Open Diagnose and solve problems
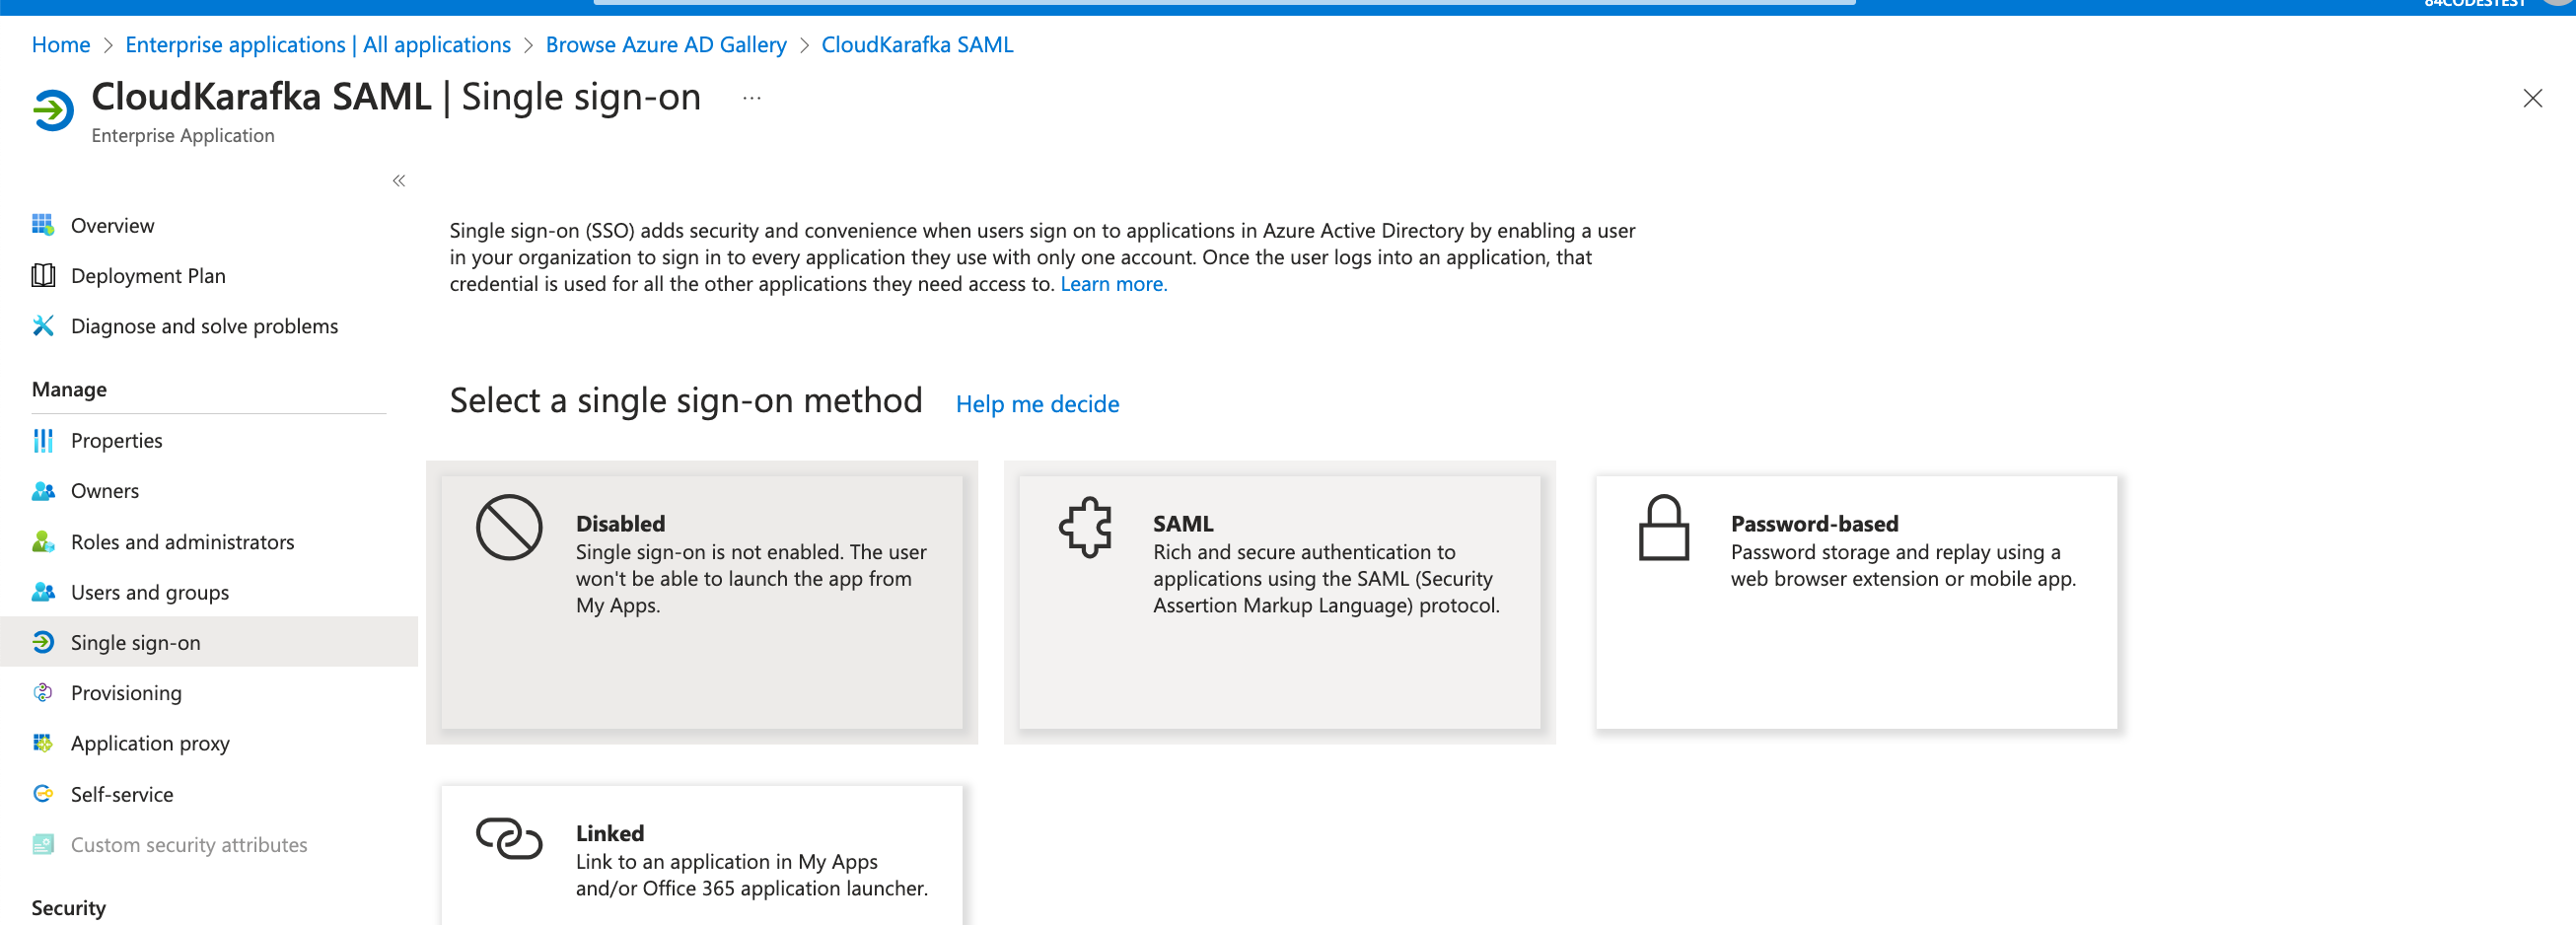This screenshot has height=925, width=2576. [x=209, y=326]
